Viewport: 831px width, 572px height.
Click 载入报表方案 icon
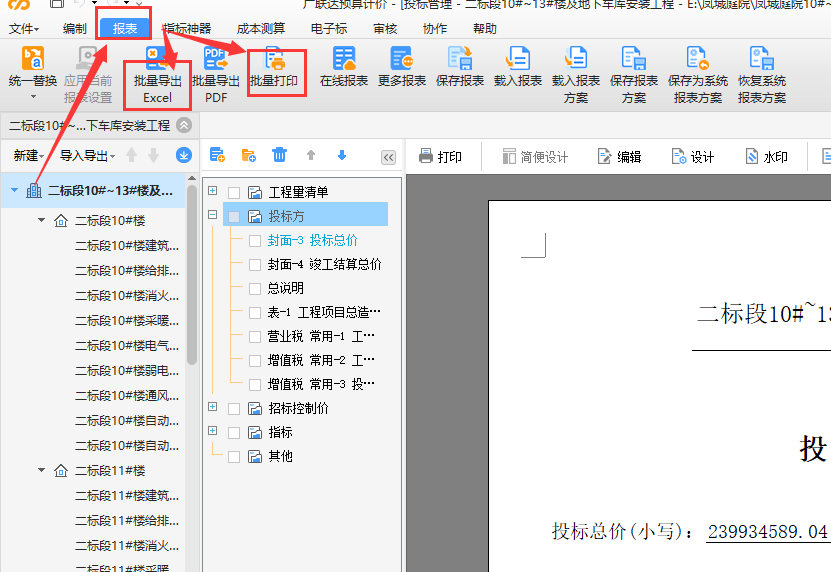pyautogui.click(x=576, y=58)
